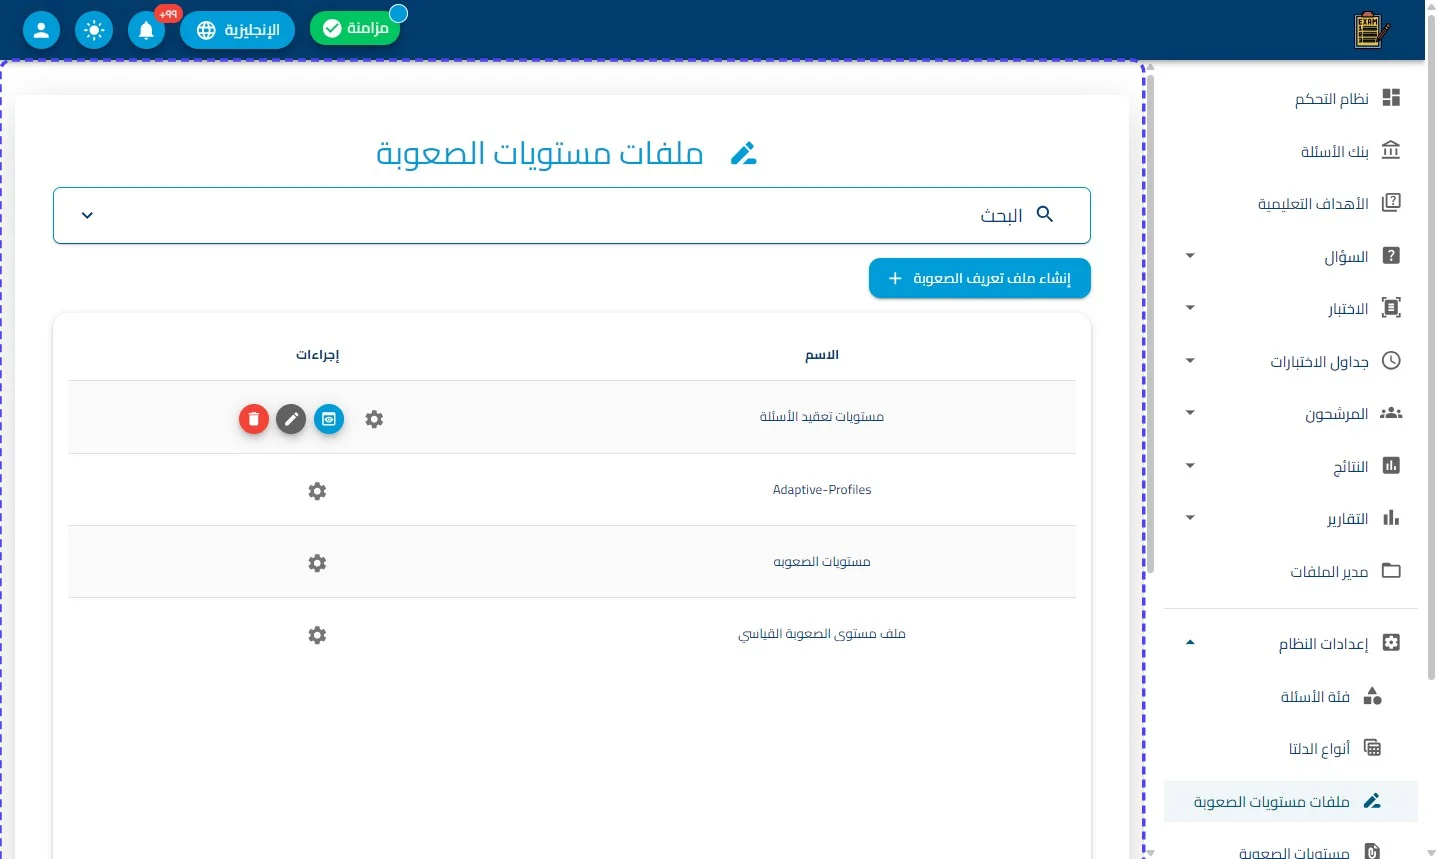Click the search magnifier icon
Viewport: 1438px width, 859px height.
pos(1045,214)
